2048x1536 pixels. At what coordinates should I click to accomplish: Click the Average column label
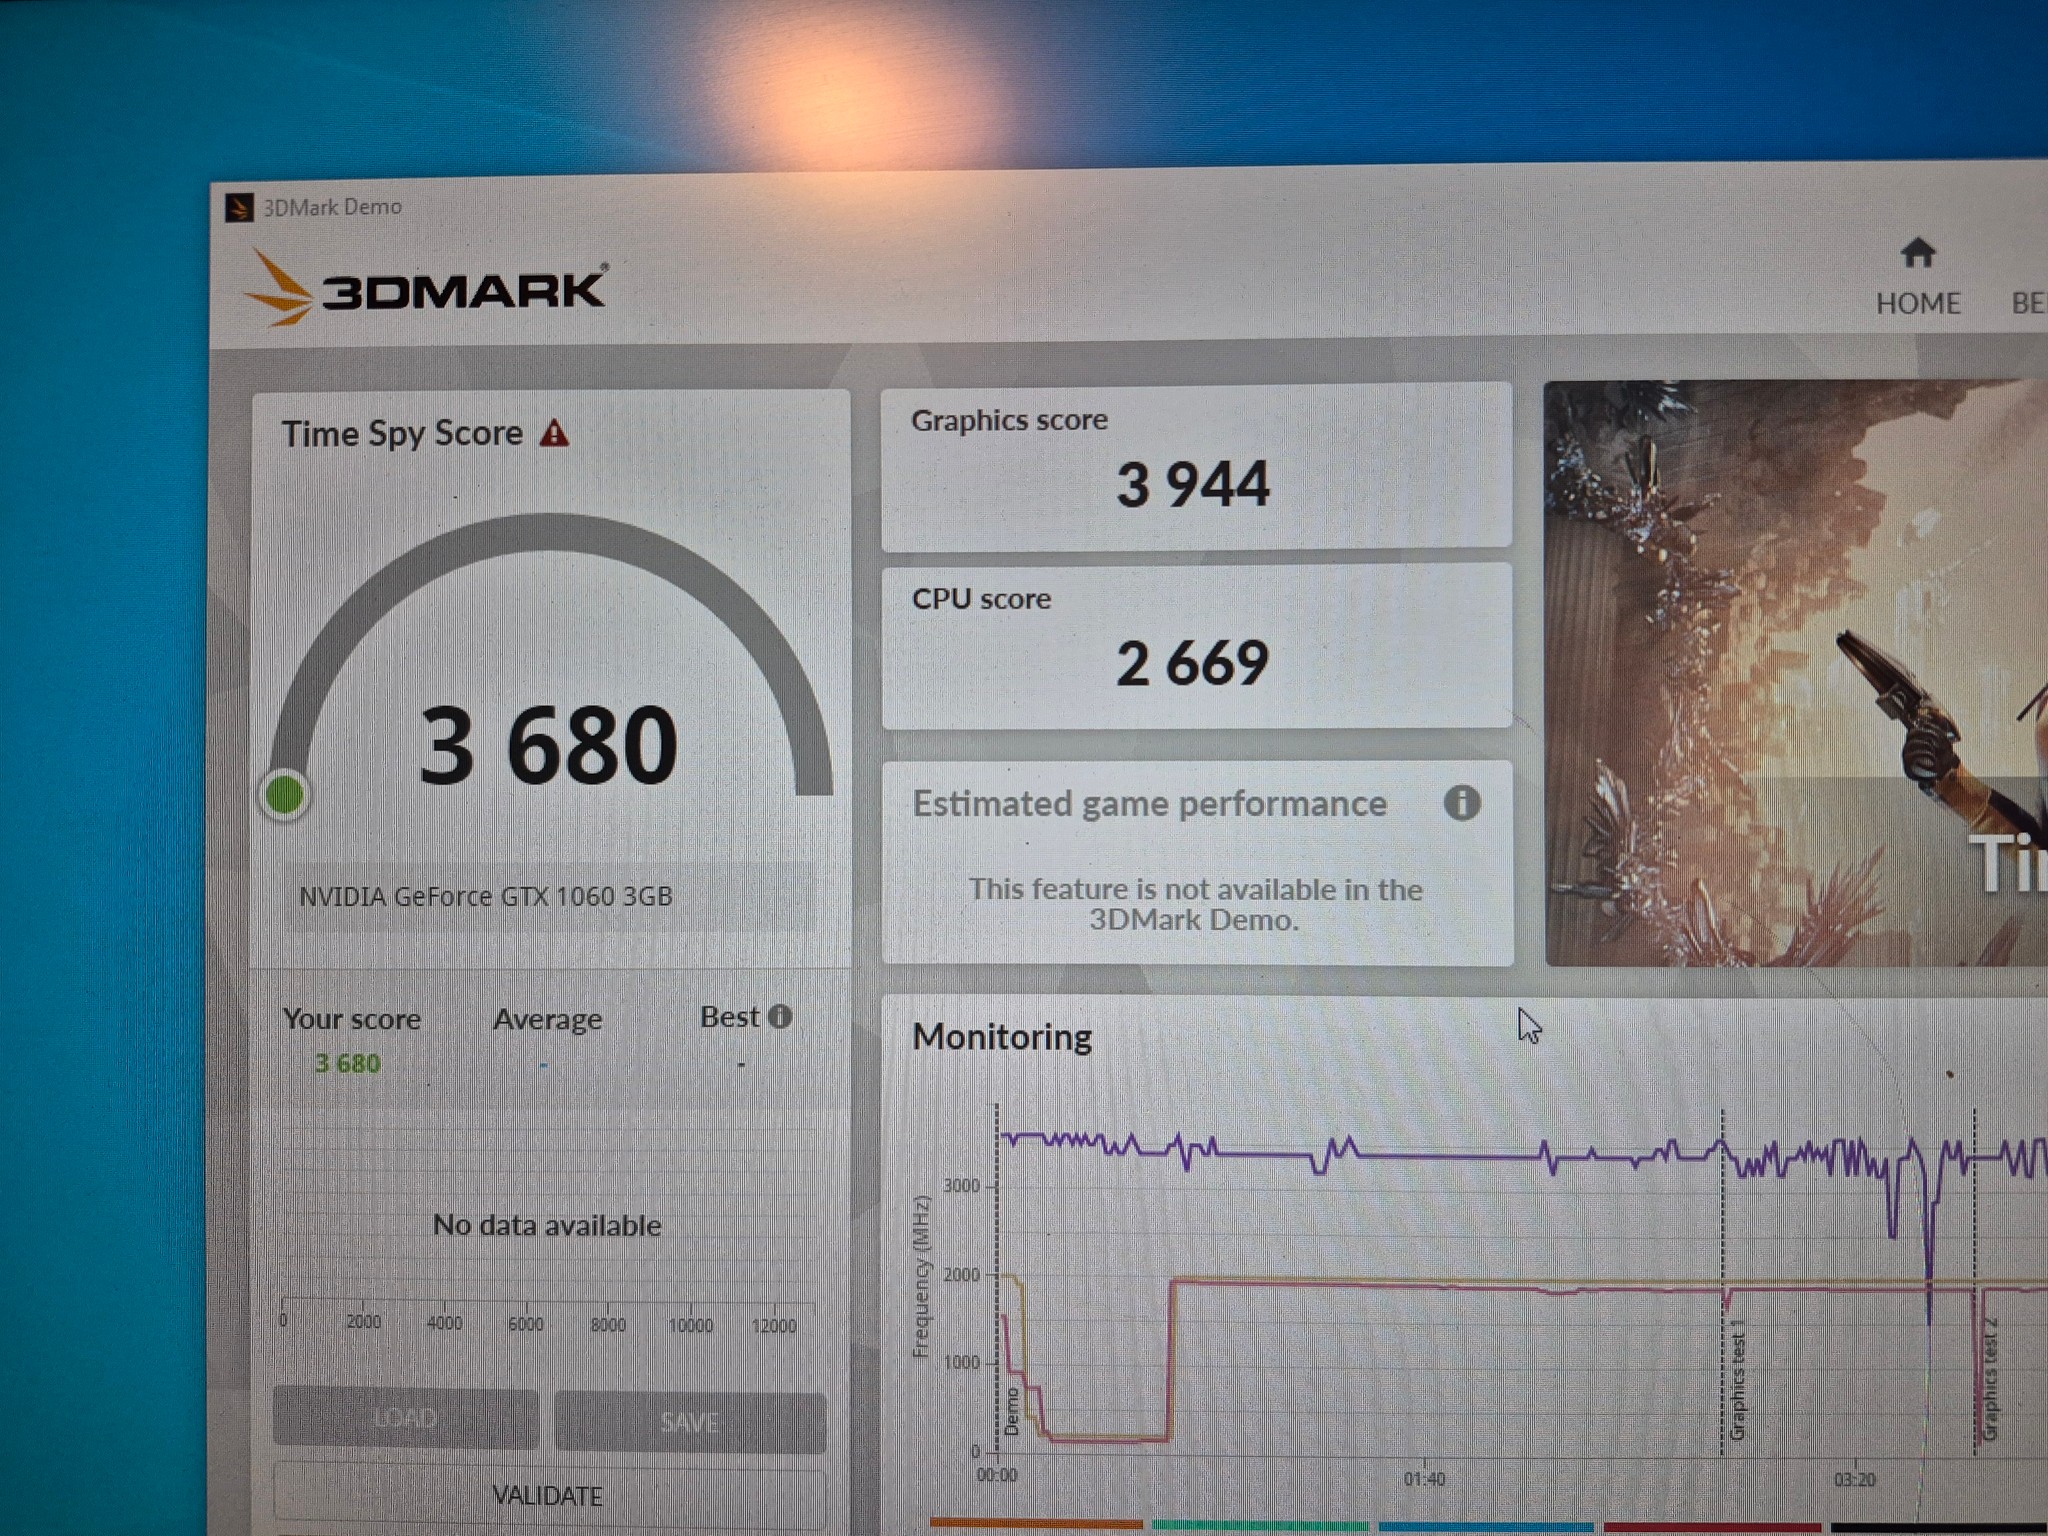[547, 1019]
